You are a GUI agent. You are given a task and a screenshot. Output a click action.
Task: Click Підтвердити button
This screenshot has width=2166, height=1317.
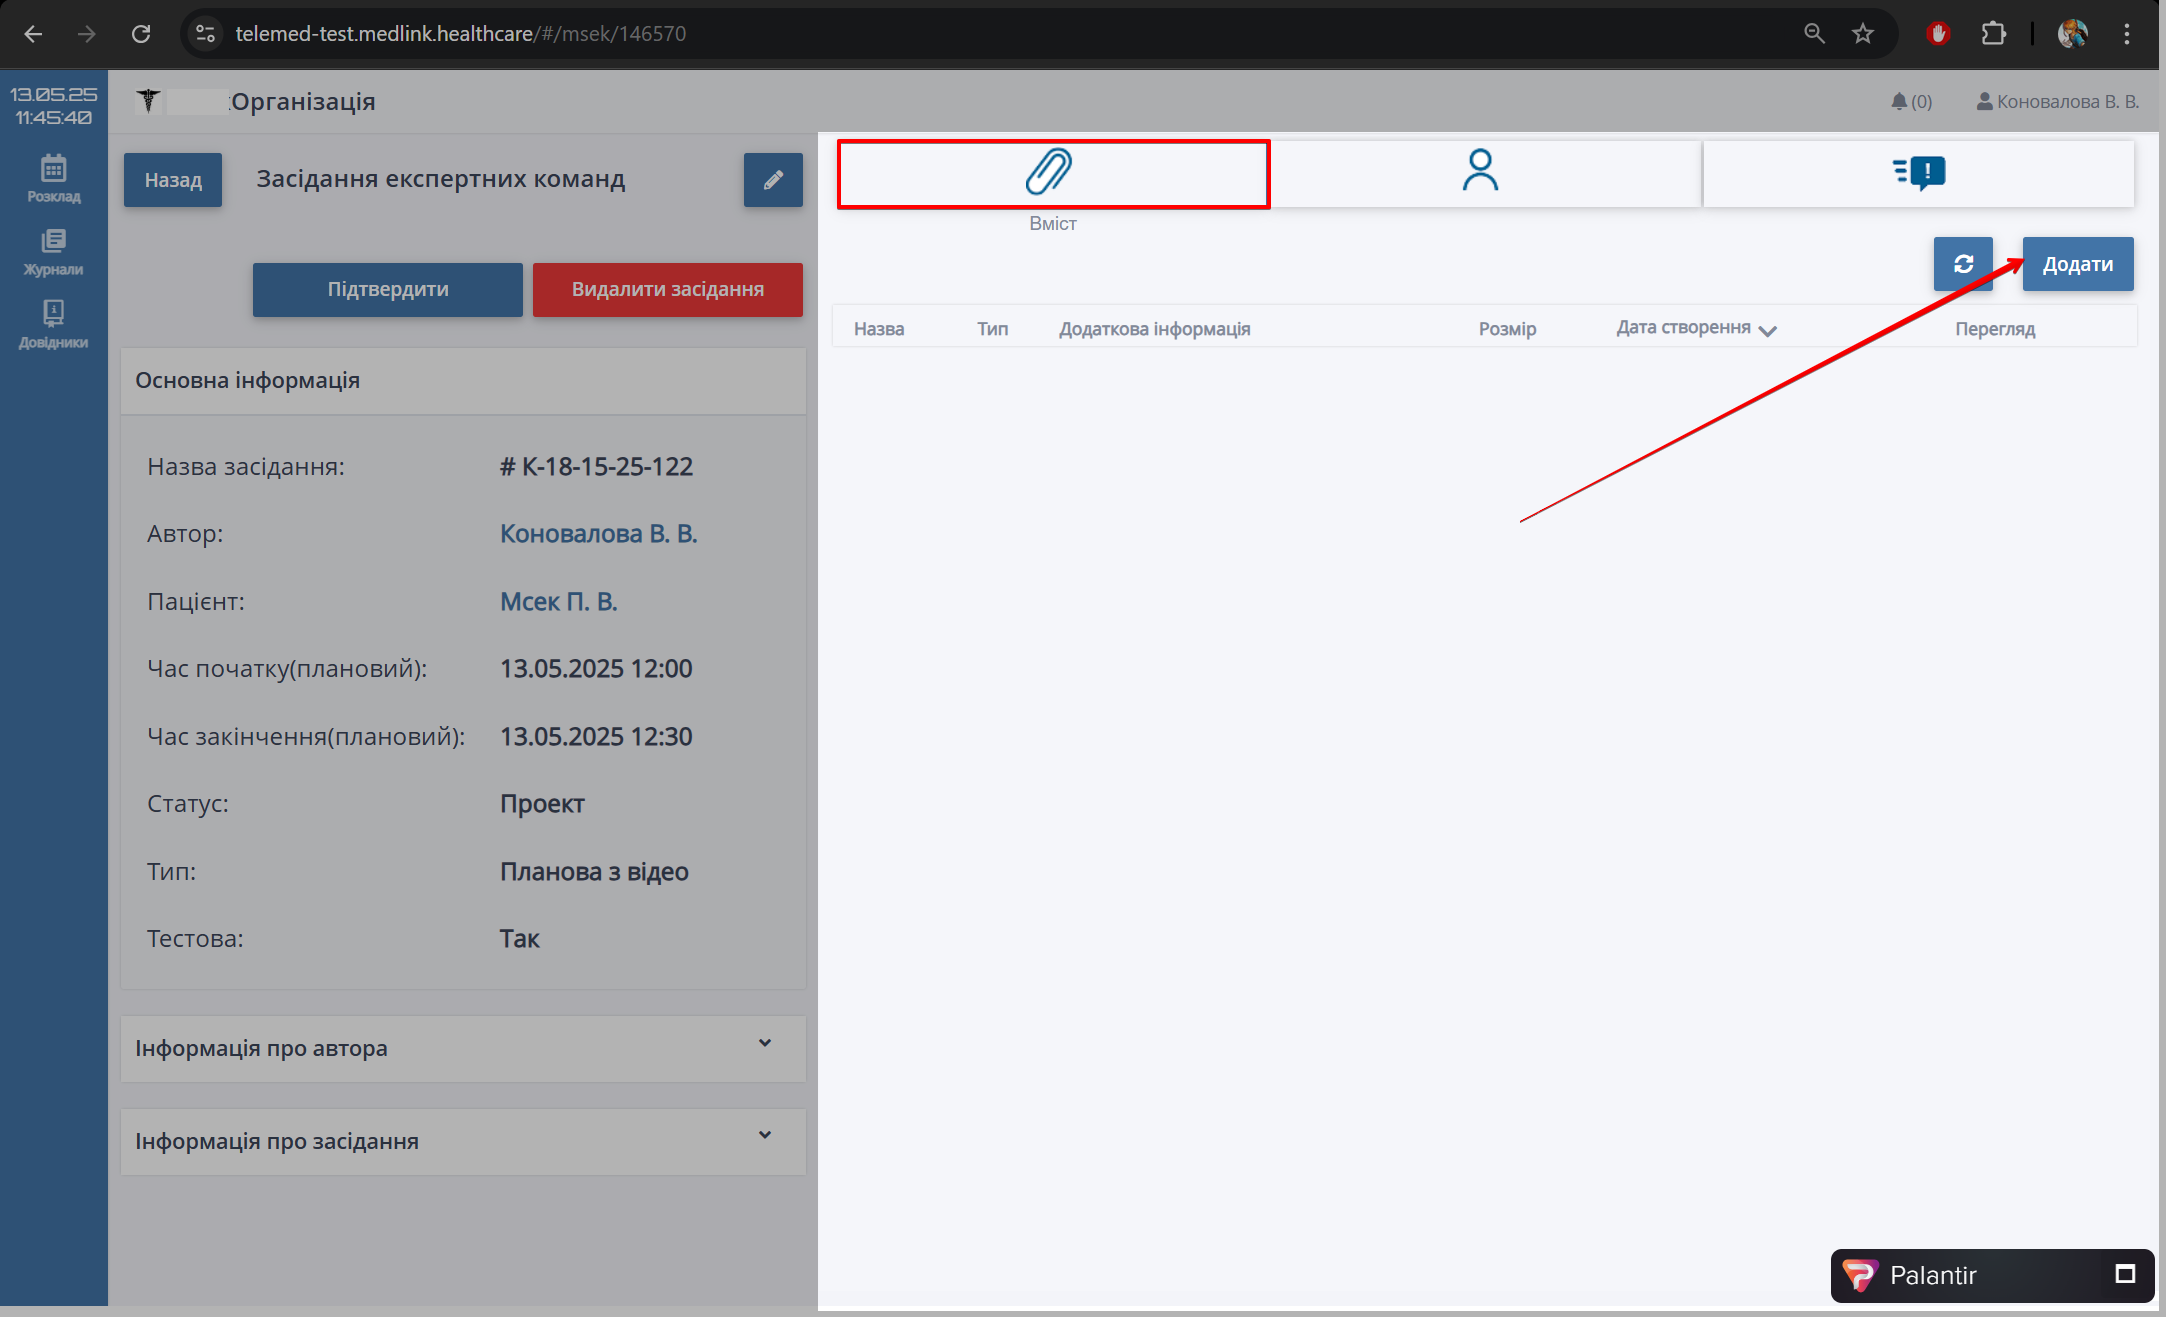[x=387, y=289]
